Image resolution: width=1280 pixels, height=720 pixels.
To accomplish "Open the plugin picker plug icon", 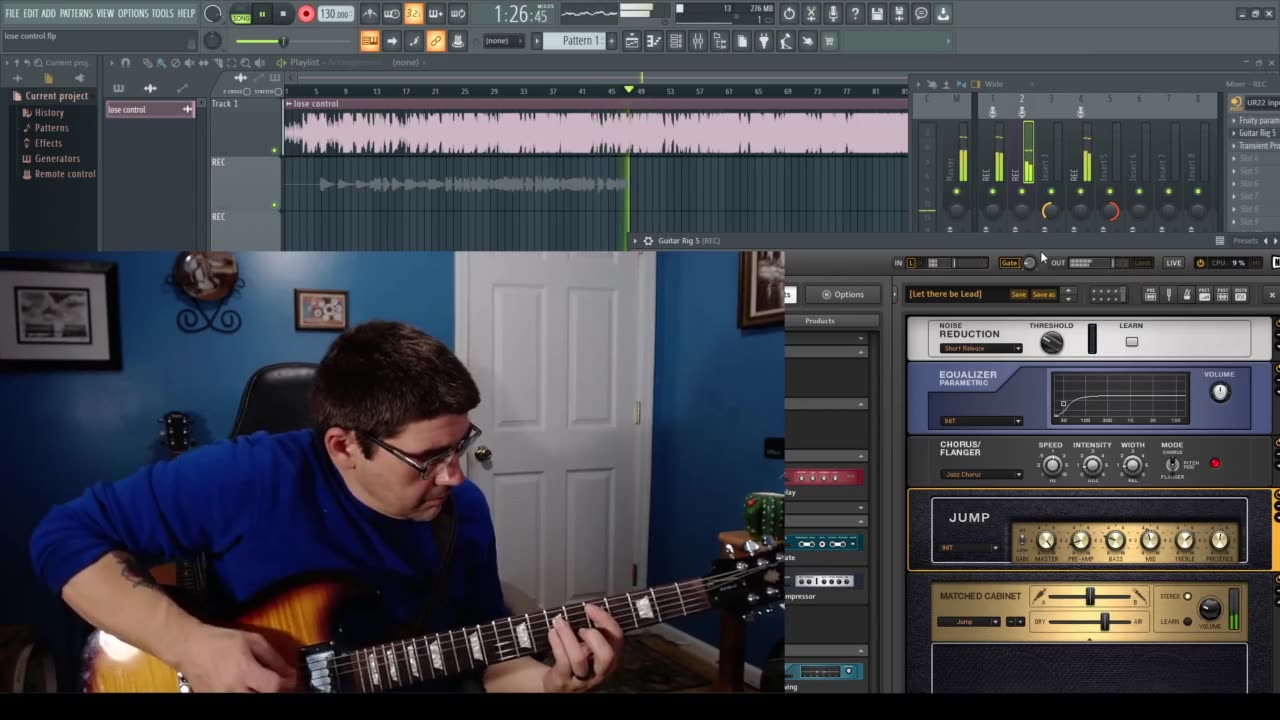I will point(763,41).
